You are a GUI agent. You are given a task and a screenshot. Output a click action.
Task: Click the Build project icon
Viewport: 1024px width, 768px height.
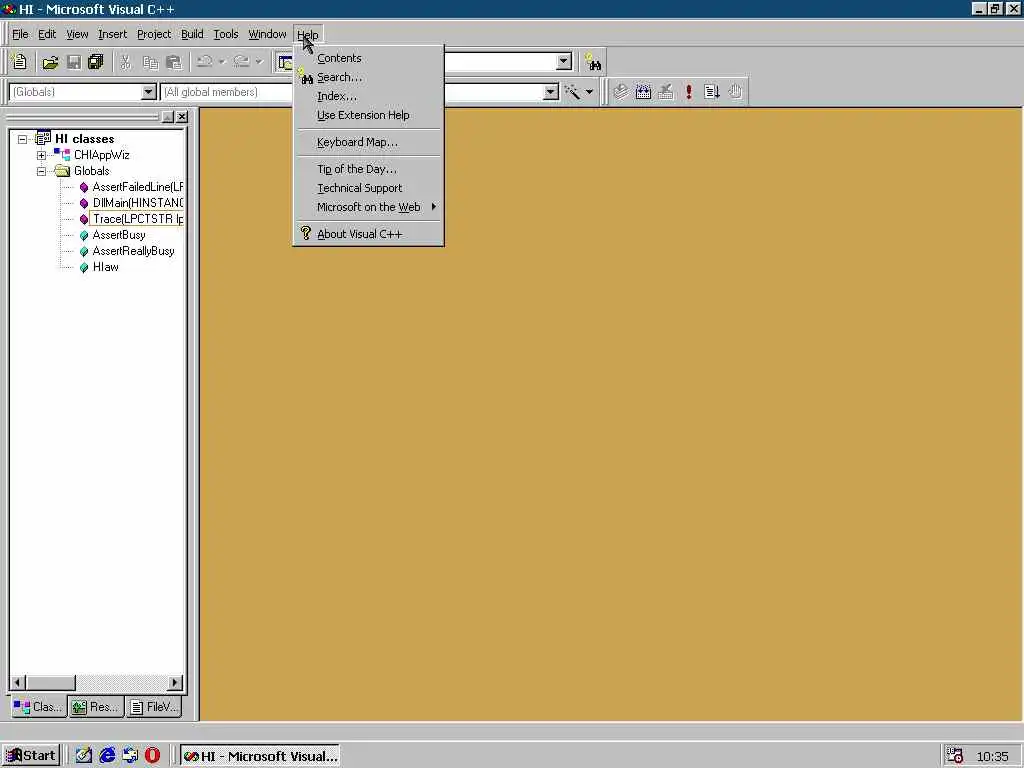(x=643, y=92)
